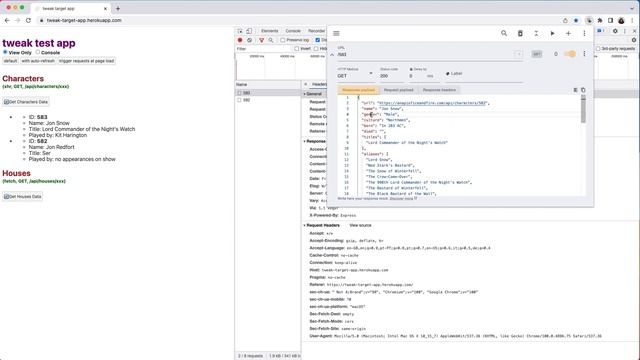Open DevTools settings gear icon
The width and height of the screenshot is (640, 360).
pyautogui.click(x=615, y=31)
